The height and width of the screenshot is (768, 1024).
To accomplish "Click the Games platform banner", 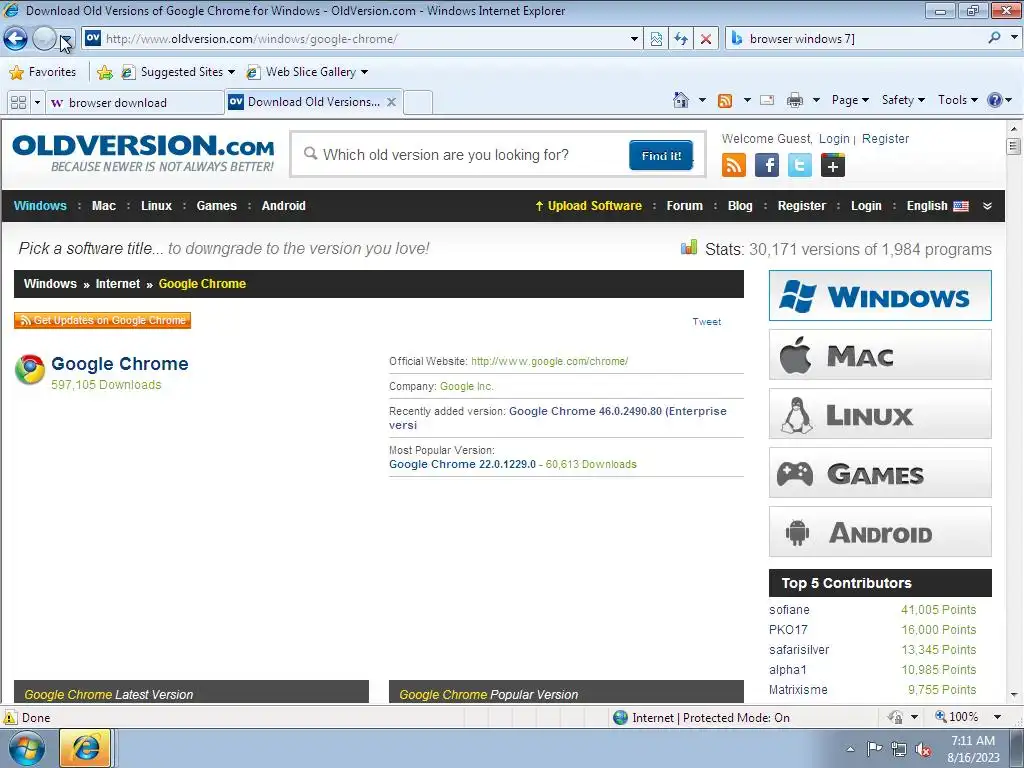I will coord(880,473).
